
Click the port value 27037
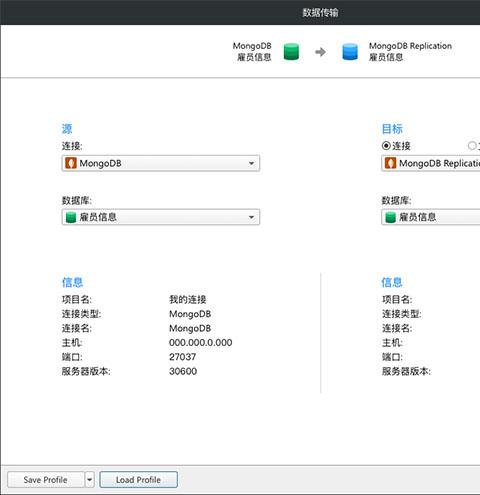[183, 357]
